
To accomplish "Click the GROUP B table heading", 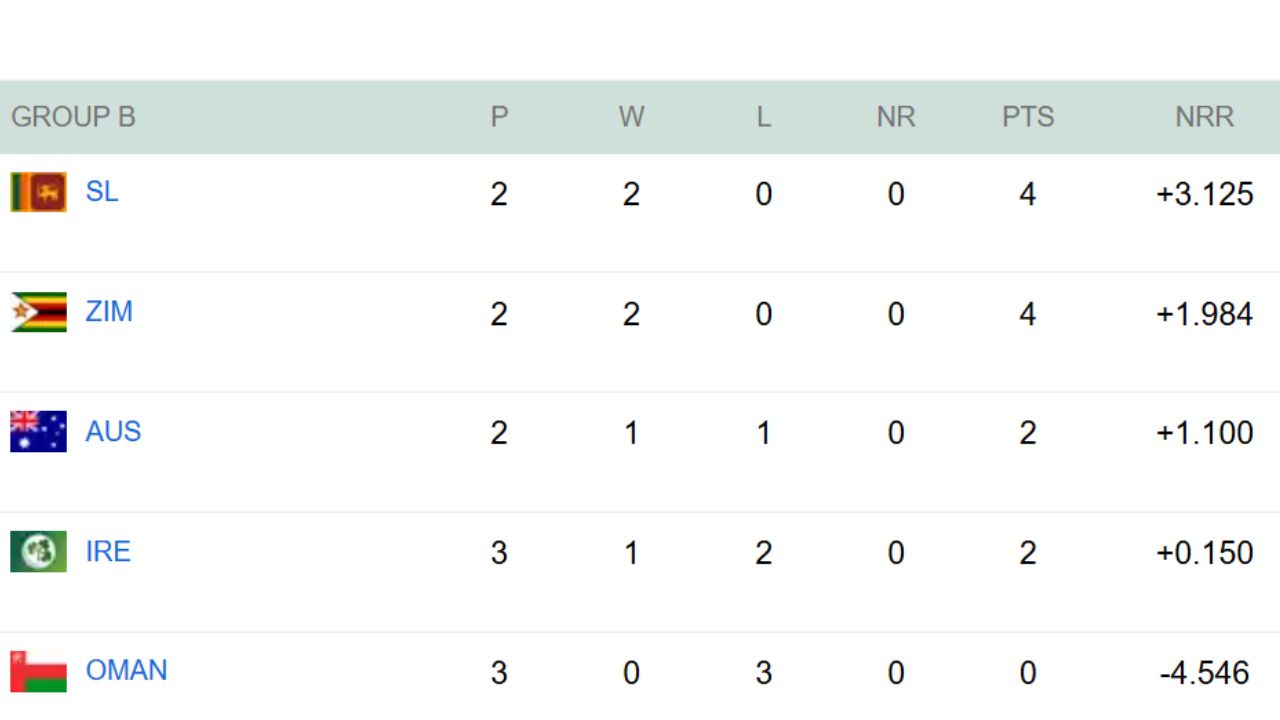I will (x=73, y=117).
